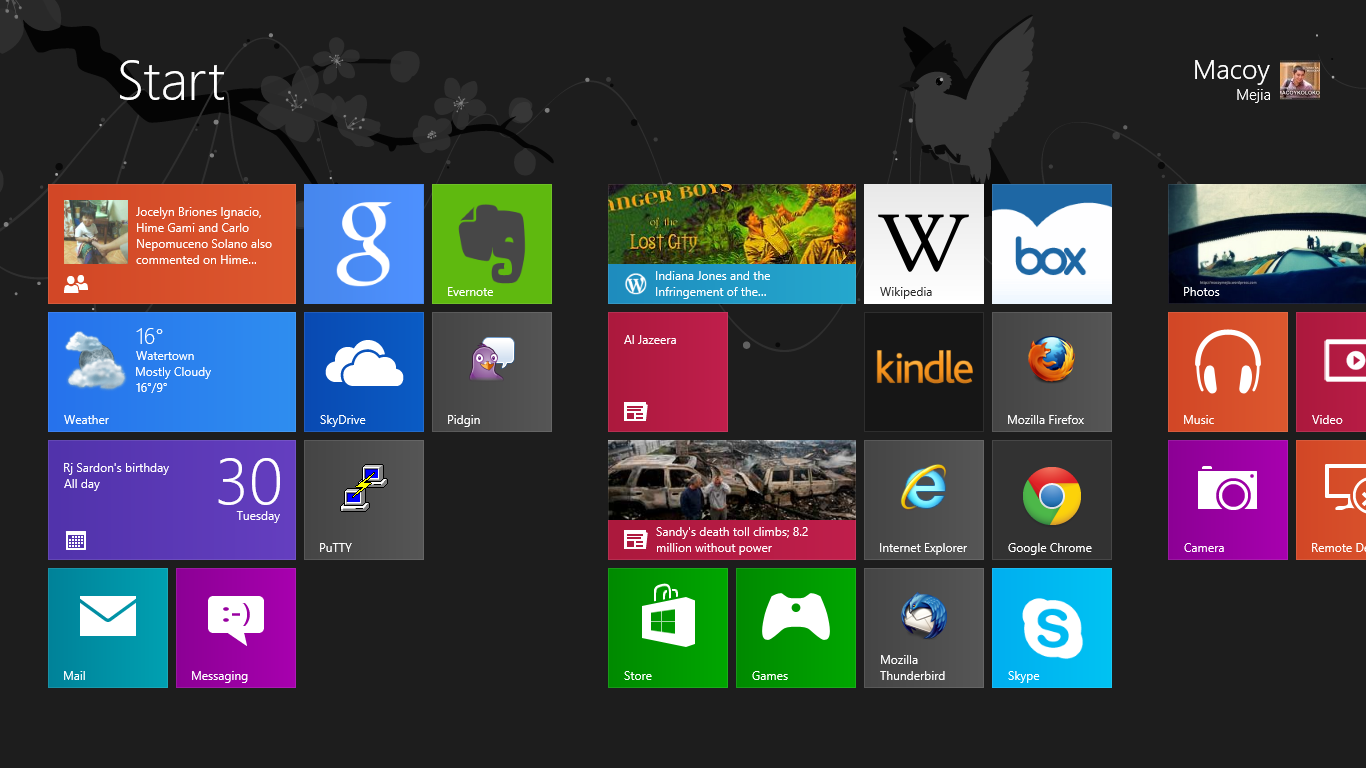
Task: Open SkyDrive
Action: click(x=363, y=372)
